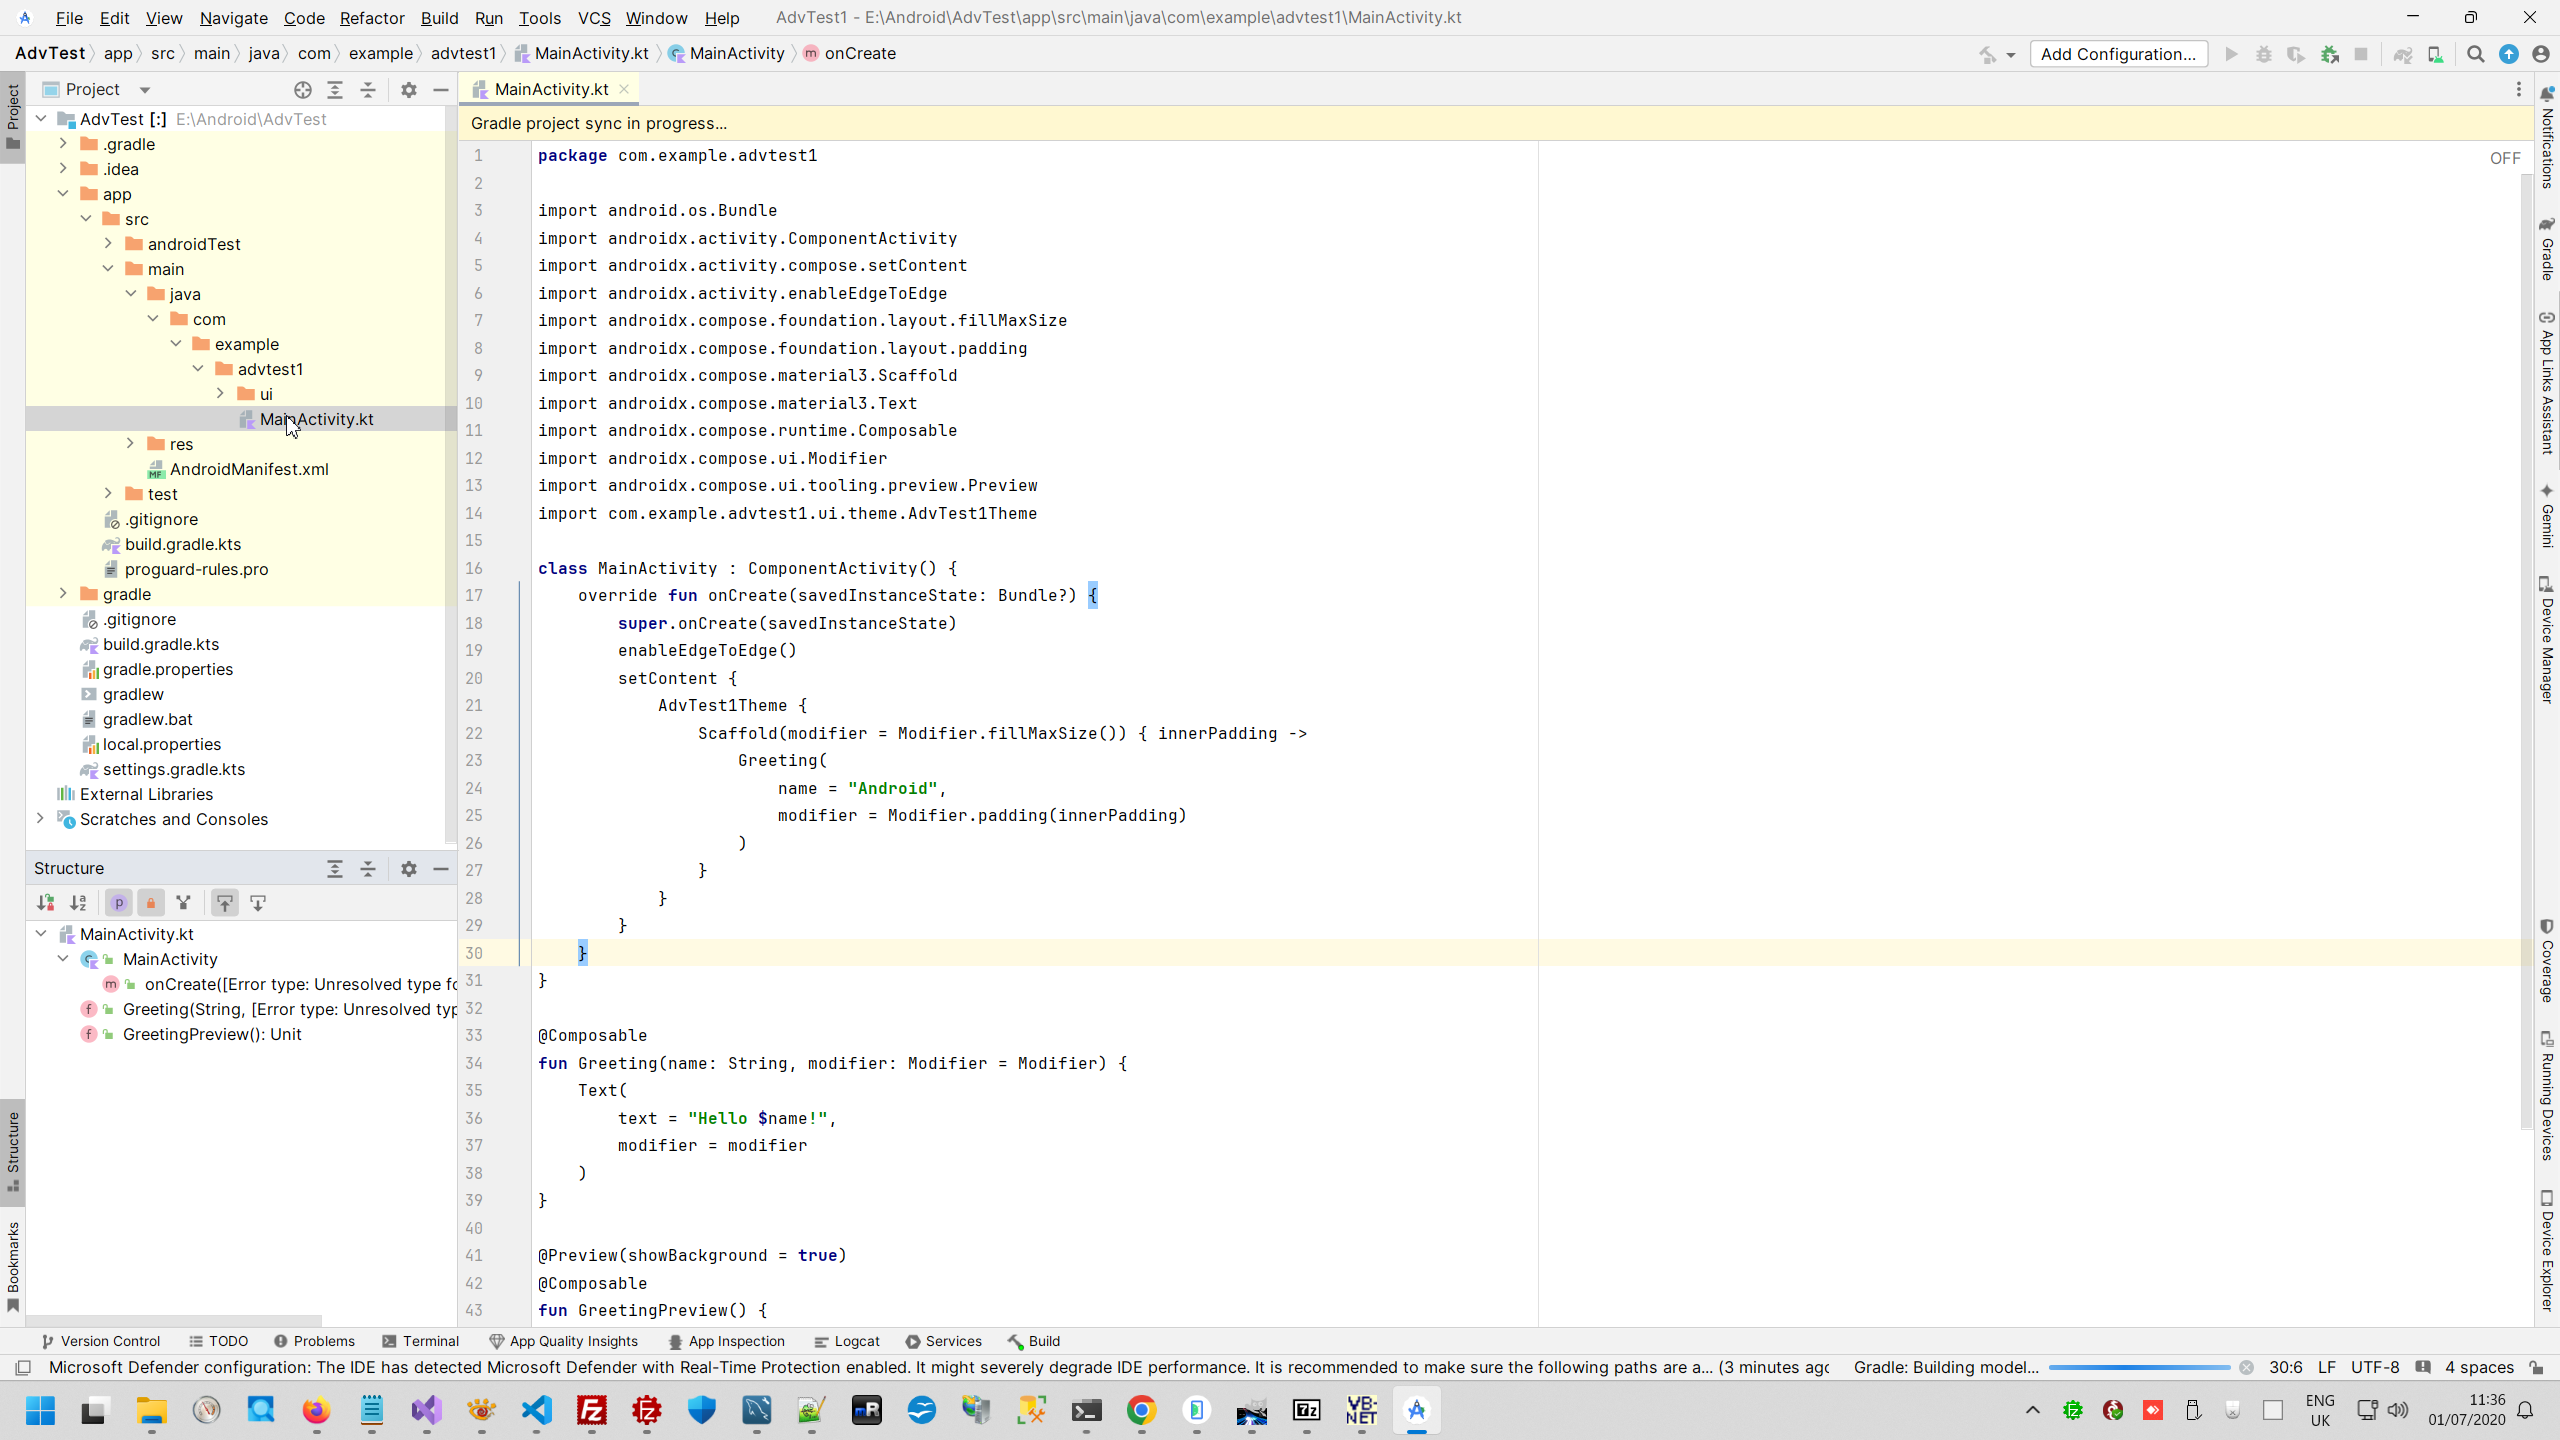Viewport: 2560px width, 1440px height.
Task: Open the Refactor menu
Action: tap(371, 18)
